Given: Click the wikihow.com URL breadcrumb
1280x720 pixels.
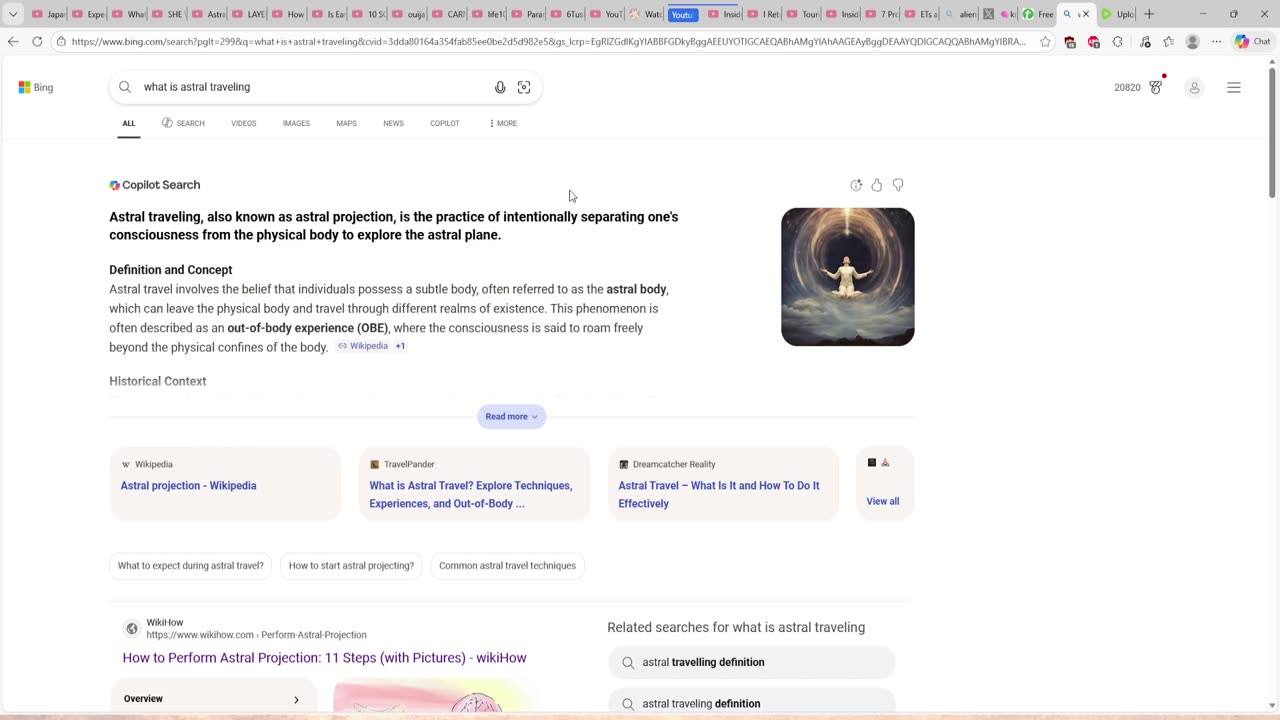Looking at the screenshot, I should pos(256,635).
